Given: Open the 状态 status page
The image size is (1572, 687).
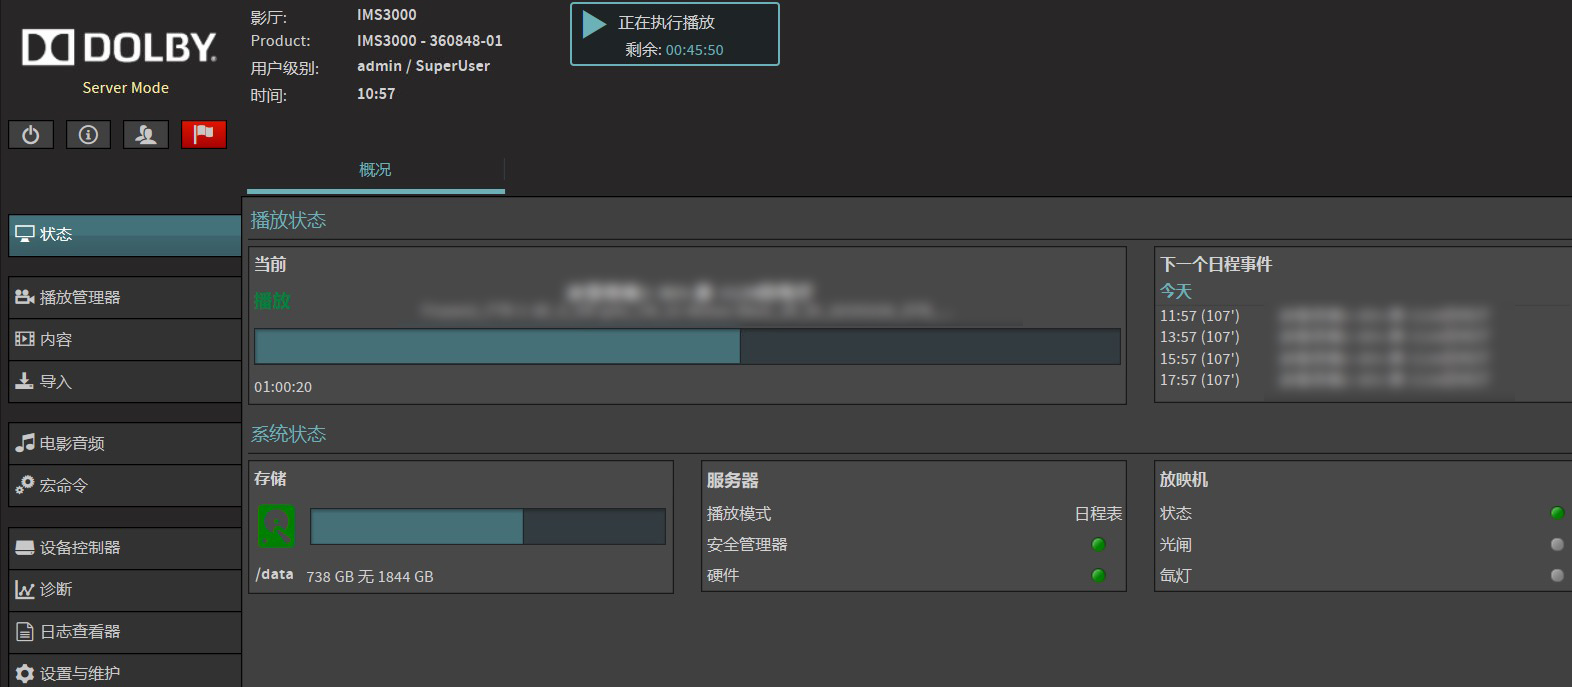Looking at the screenshot, I should click(124, 234).
